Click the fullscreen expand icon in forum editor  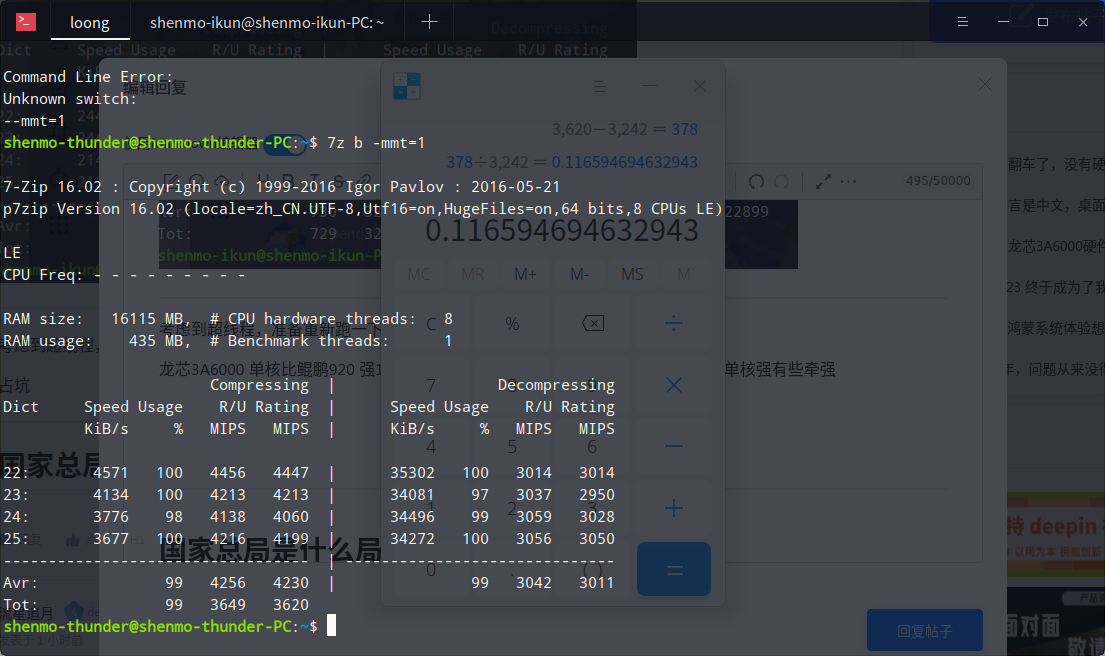point(822,182)
